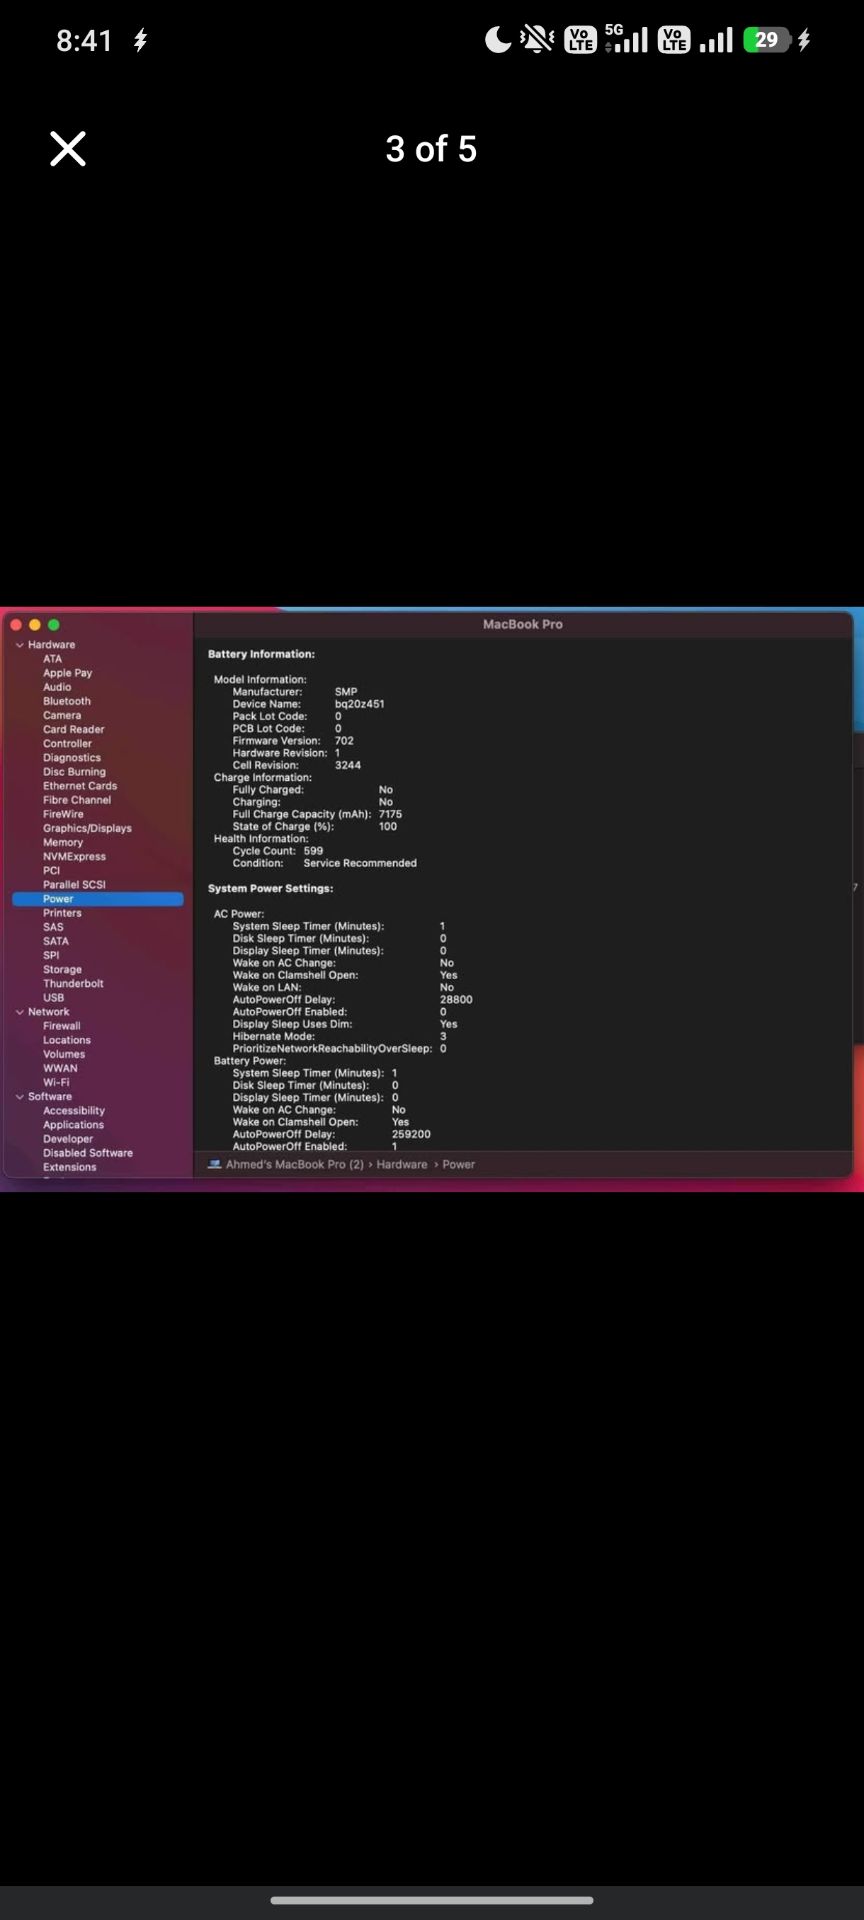Open the USB hardware entry
The width and height of the screenshot is (864, 1920).
[53, 997]
